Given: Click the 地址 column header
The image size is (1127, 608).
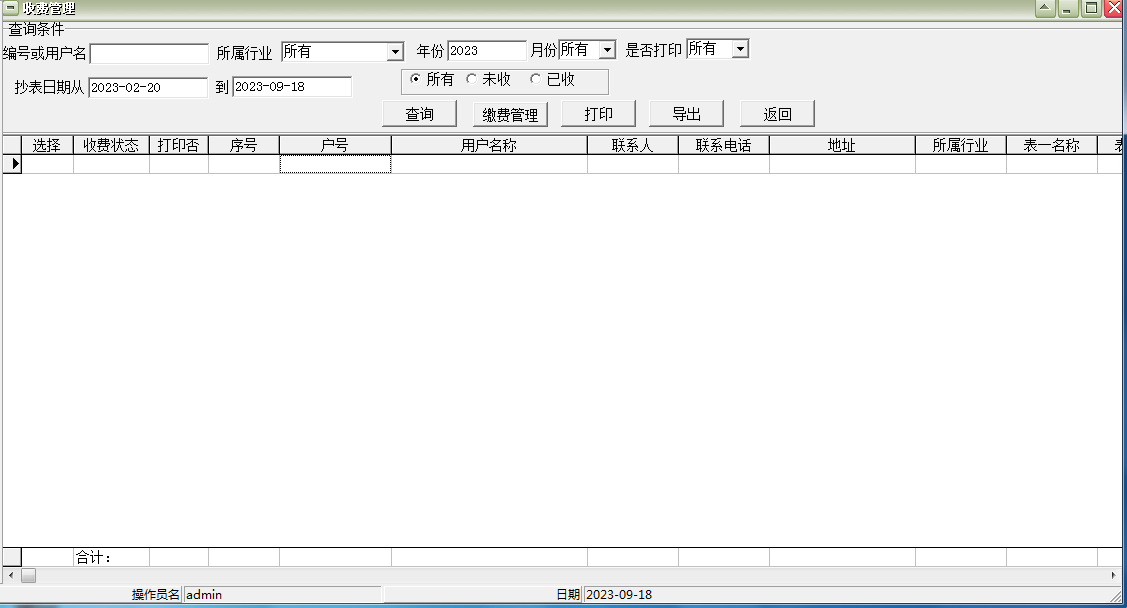Looking at the screenshot, I should tap(842, 145).
